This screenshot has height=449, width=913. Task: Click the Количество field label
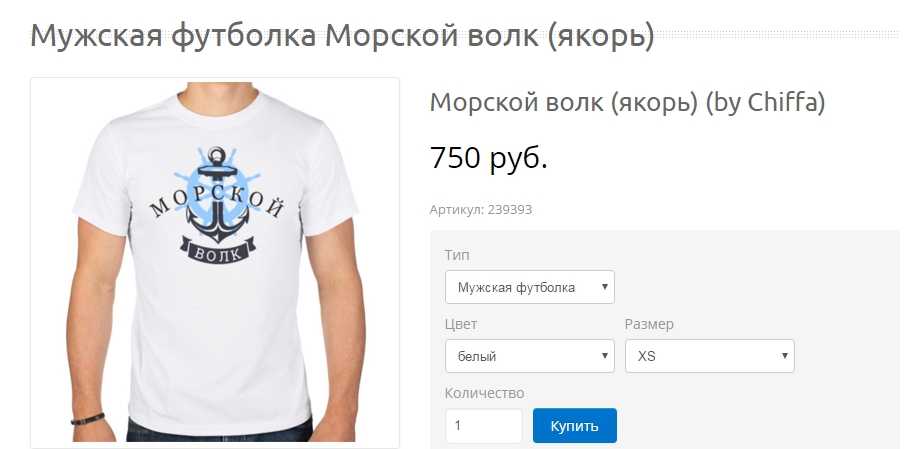pyautogui.click(x=484, y=393)
